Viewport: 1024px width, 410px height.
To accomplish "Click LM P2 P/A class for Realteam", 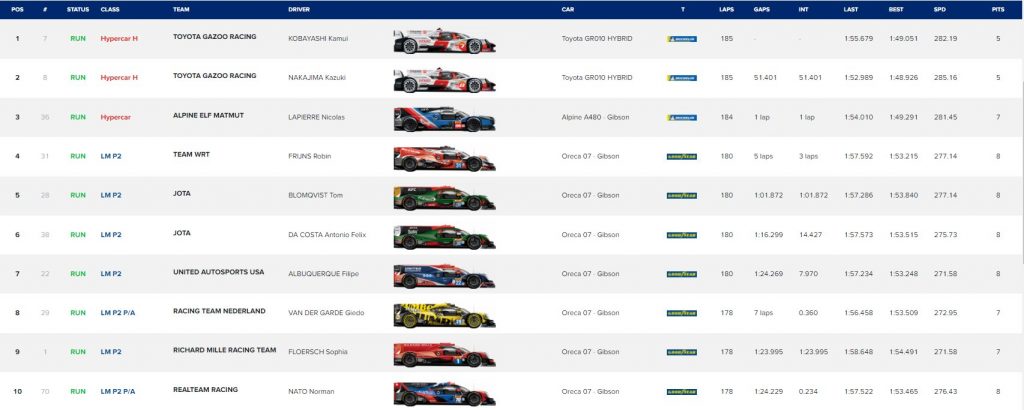I will 118,392.
